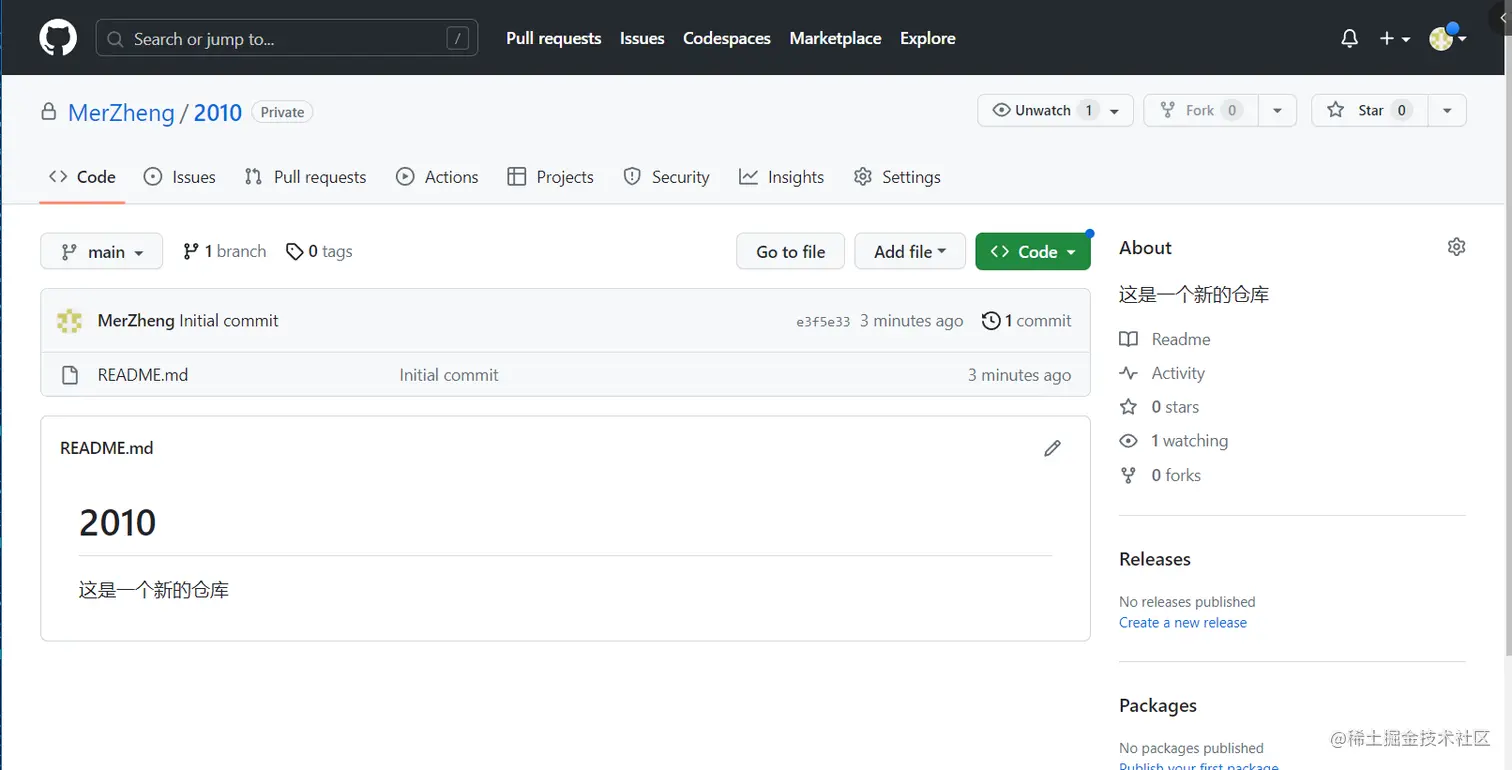Open the main branch selector
The width and height of the screenshot is (1512, 770).
click(101, 252)
